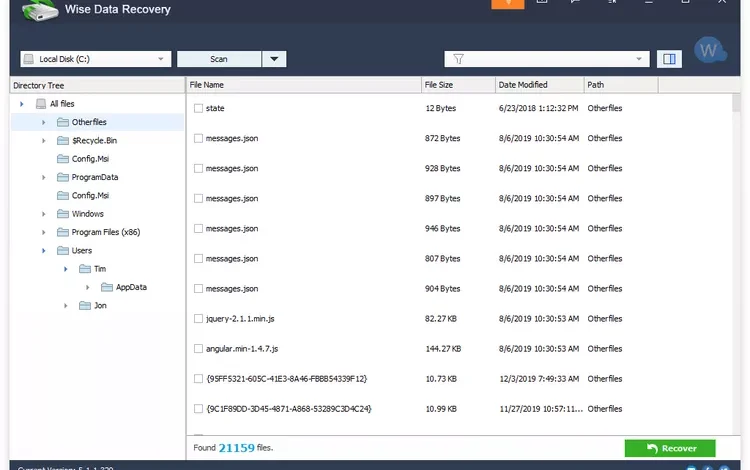Click the drive icon next to All files
This screenshot has width=750, height=470.
[41, 104]
